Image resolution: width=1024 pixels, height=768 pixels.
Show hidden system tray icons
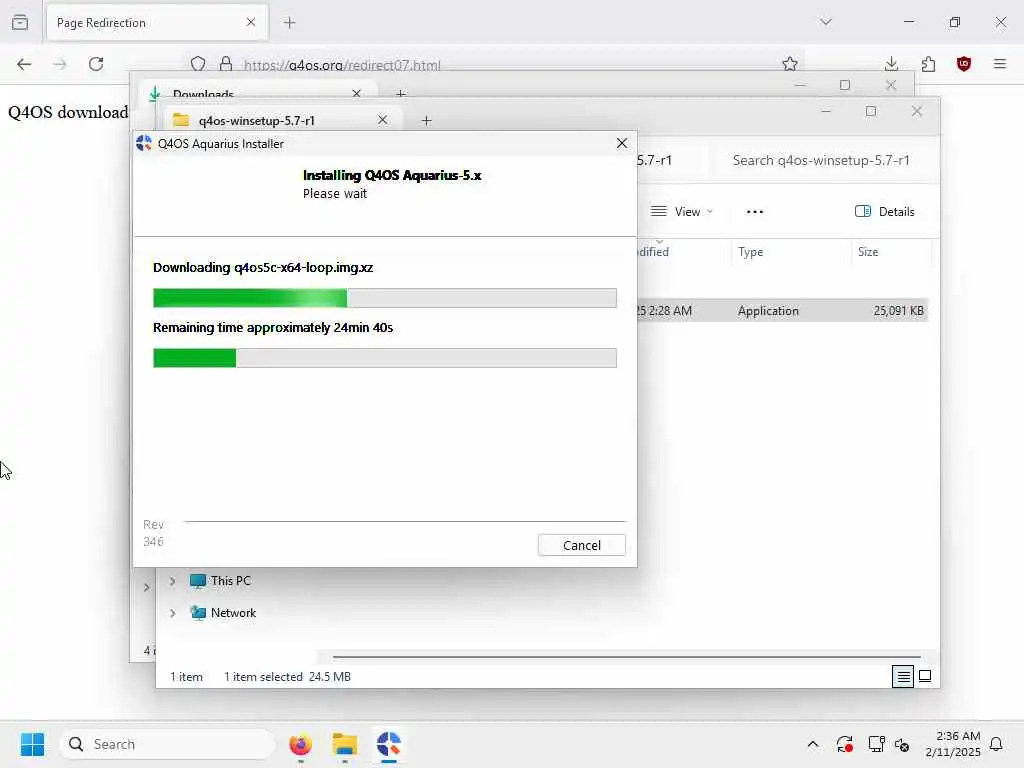(813, 744)
